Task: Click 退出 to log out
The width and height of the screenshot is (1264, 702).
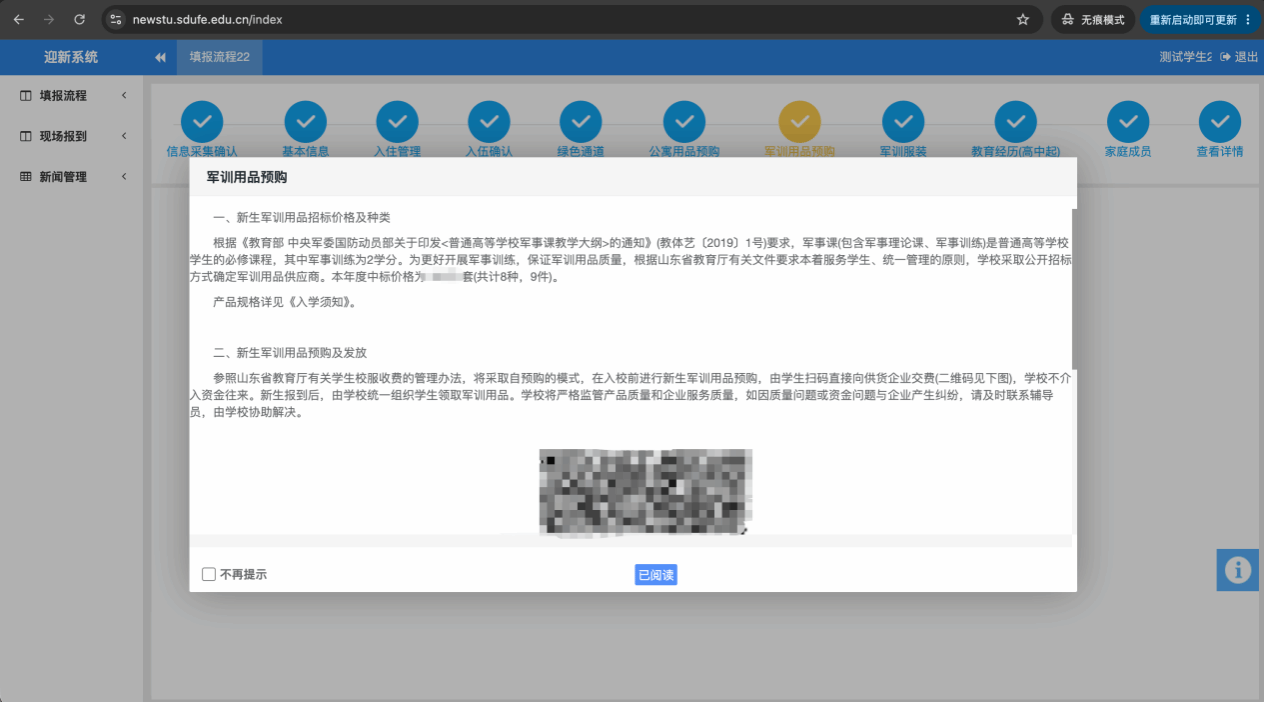Action: [1240, 57]
